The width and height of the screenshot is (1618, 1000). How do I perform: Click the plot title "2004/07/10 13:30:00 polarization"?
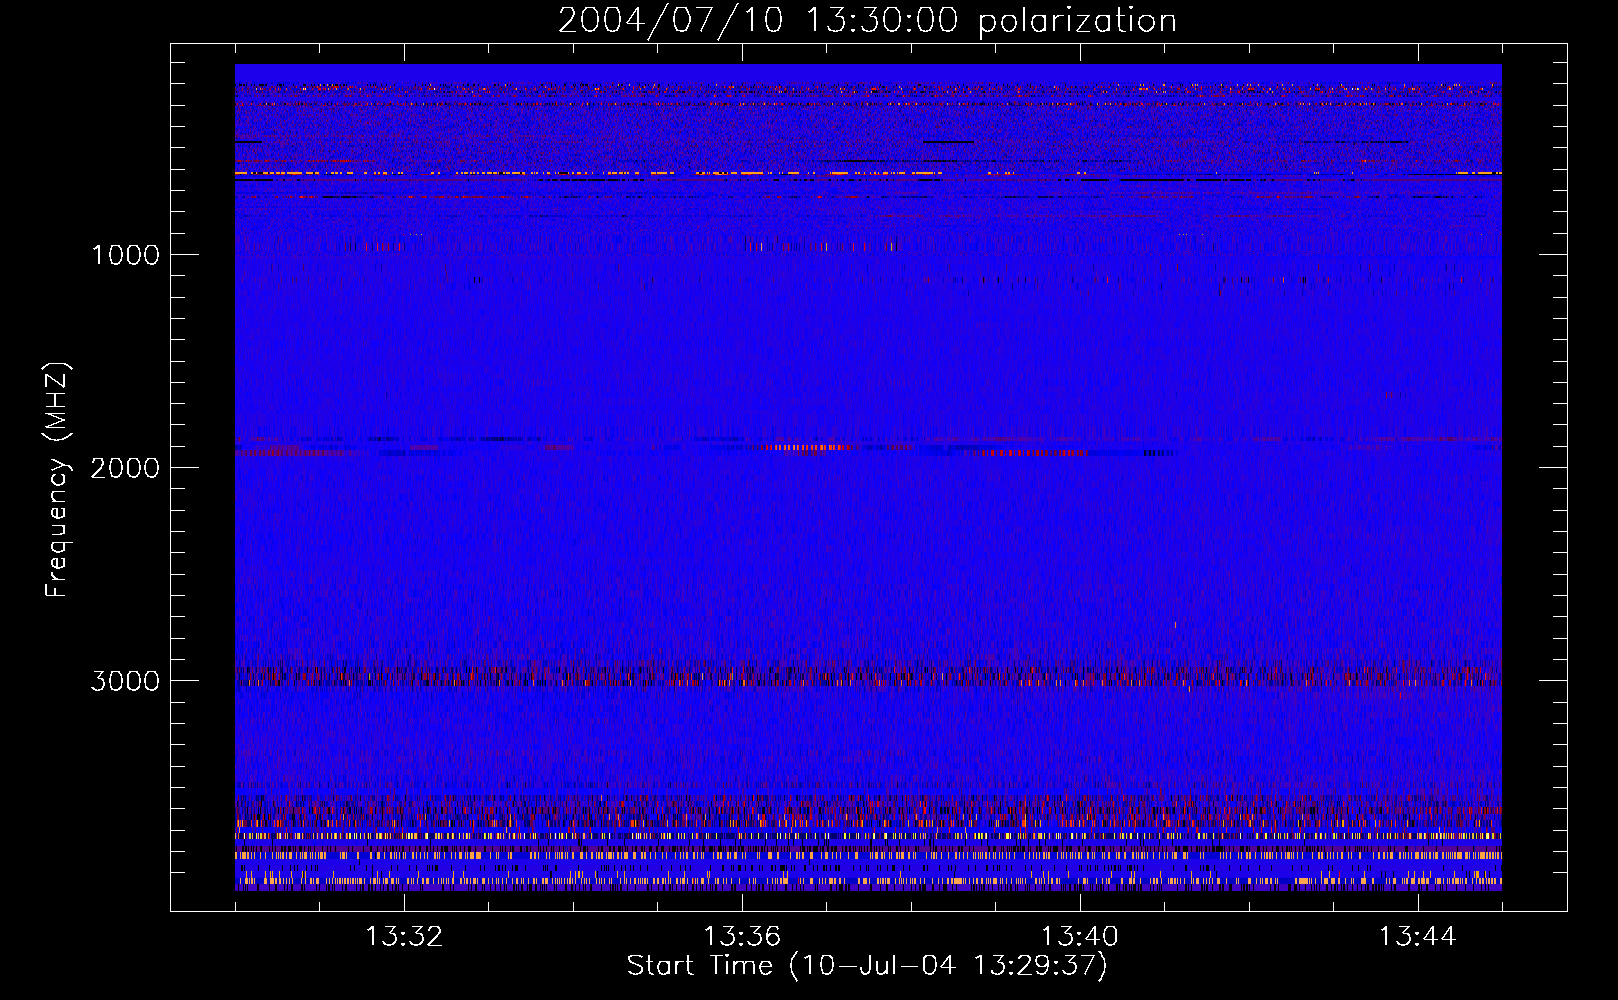point(867,21)
